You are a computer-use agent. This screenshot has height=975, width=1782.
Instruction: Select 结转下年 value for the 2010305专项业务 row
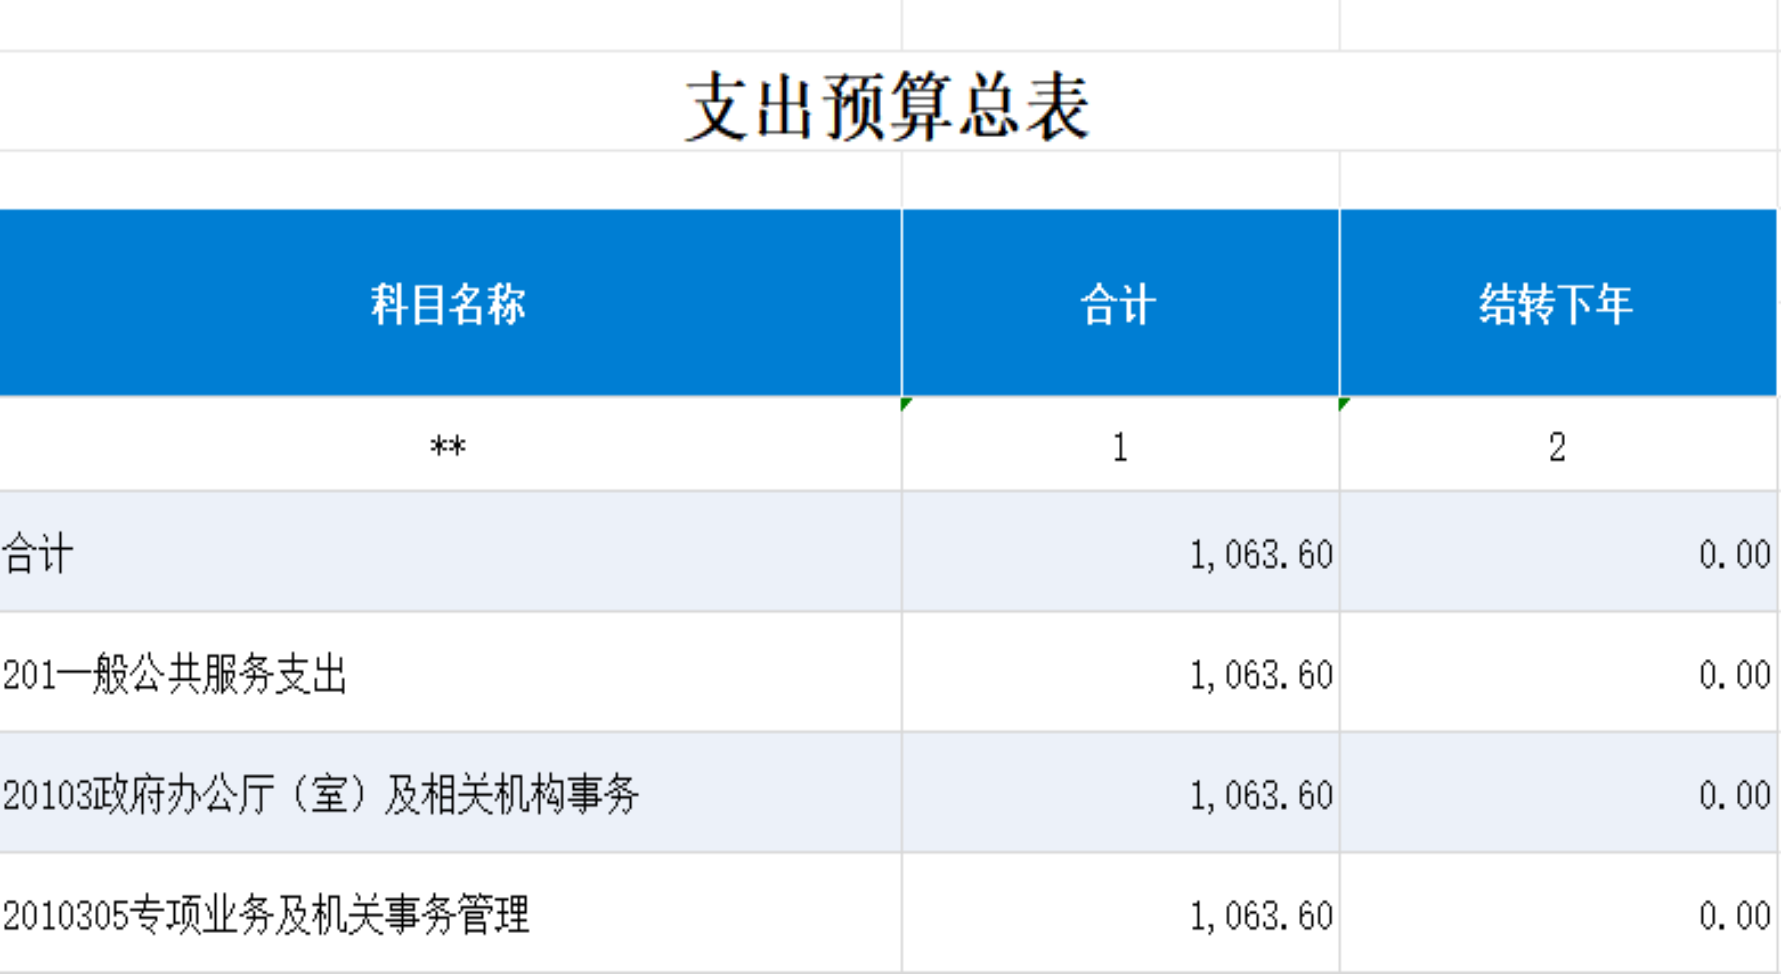pyautogui.click(x=1733, y=915)
